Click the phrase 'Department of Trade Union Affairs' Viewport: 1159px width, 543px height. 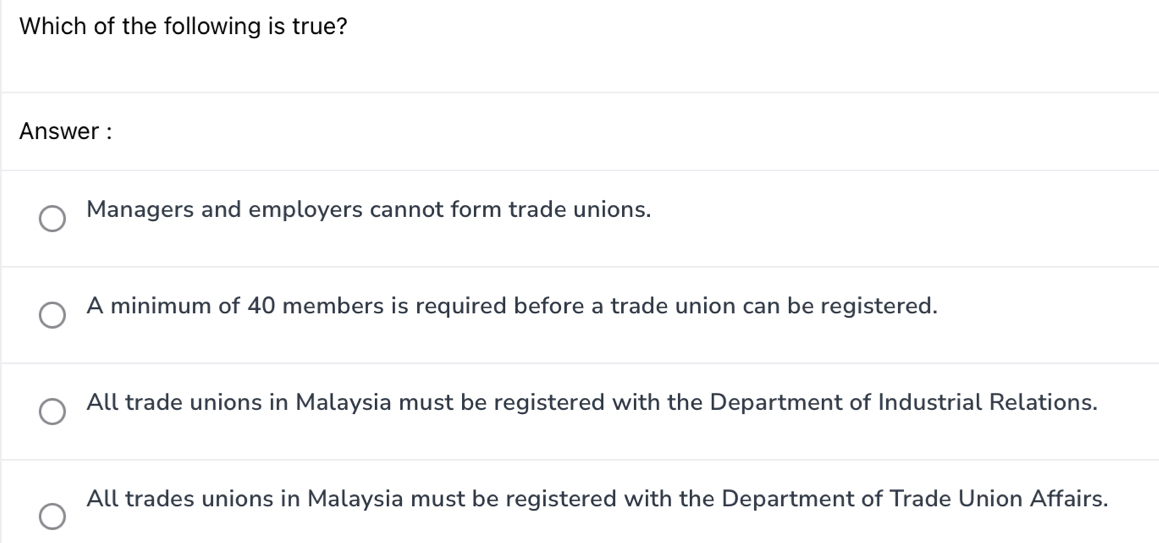coord(914,498)
